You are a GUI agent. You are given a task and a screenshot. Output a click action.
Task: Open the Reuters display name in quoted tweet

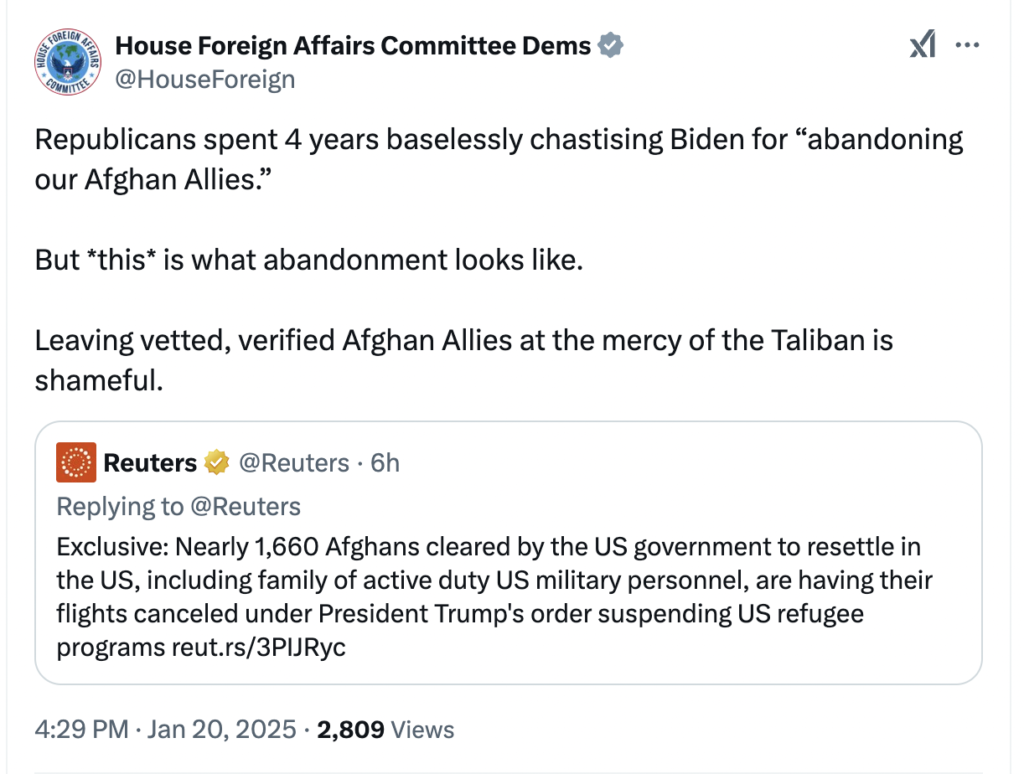pos(150,462)
